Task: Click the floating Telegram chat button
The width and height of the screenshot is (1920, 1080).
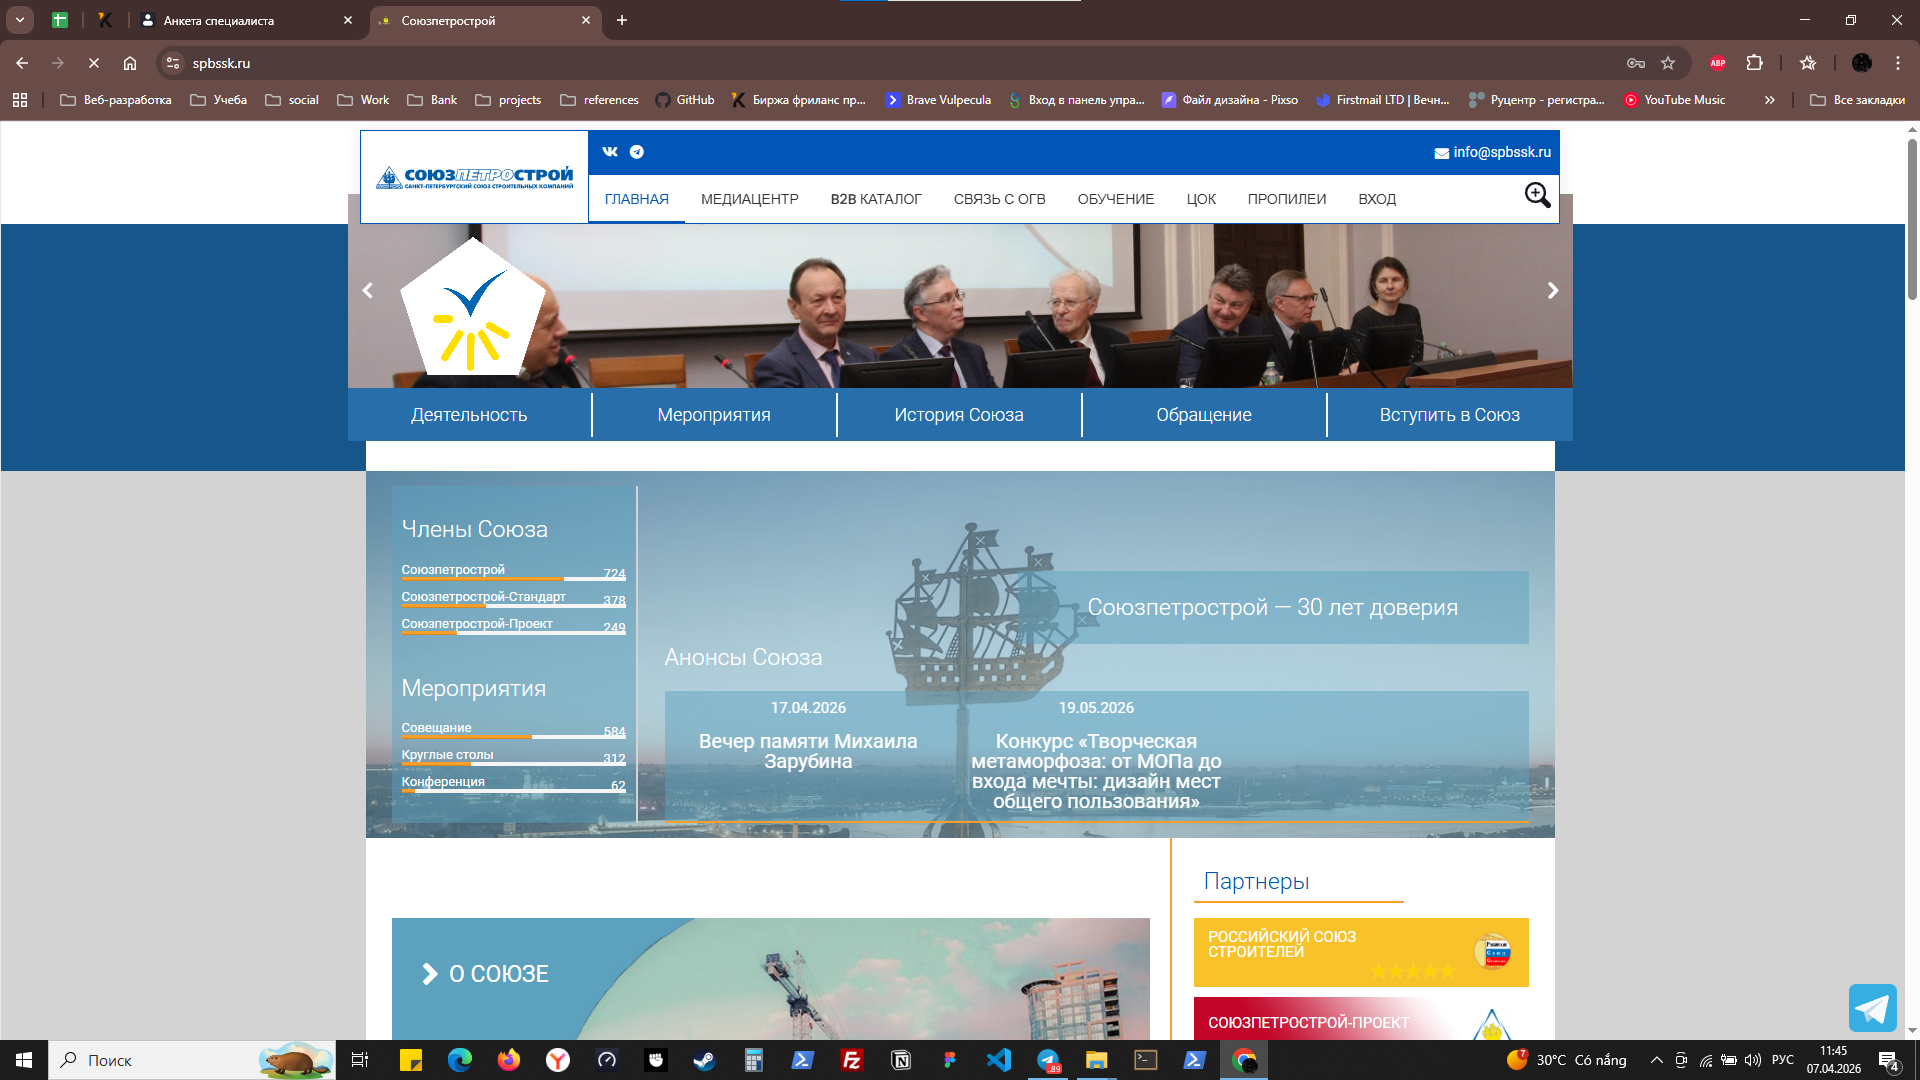Action: coord(1872,1008)
